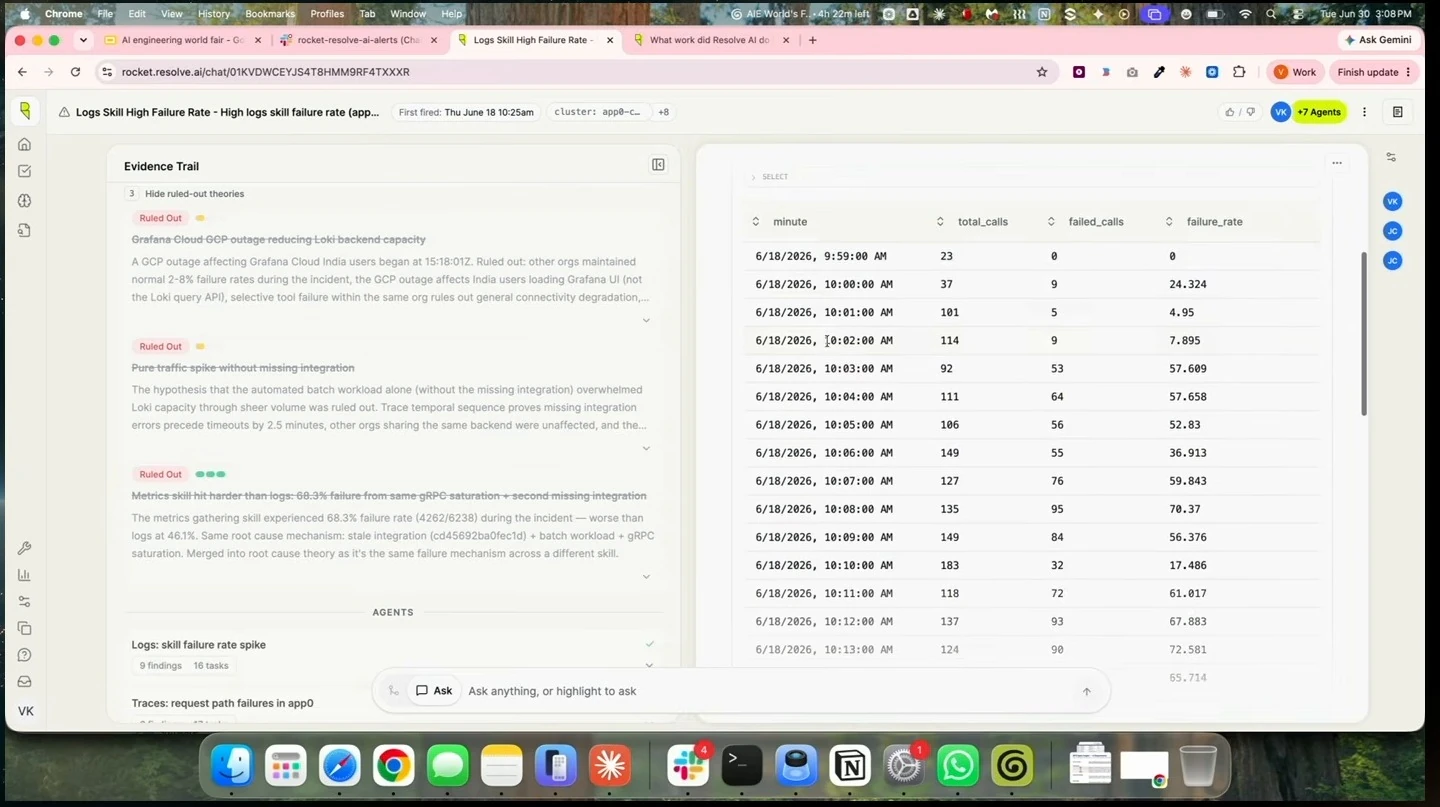This screenshot has width=1440, height=807.
Task: Open Ask Gemini button
Action: [1378, 40]
